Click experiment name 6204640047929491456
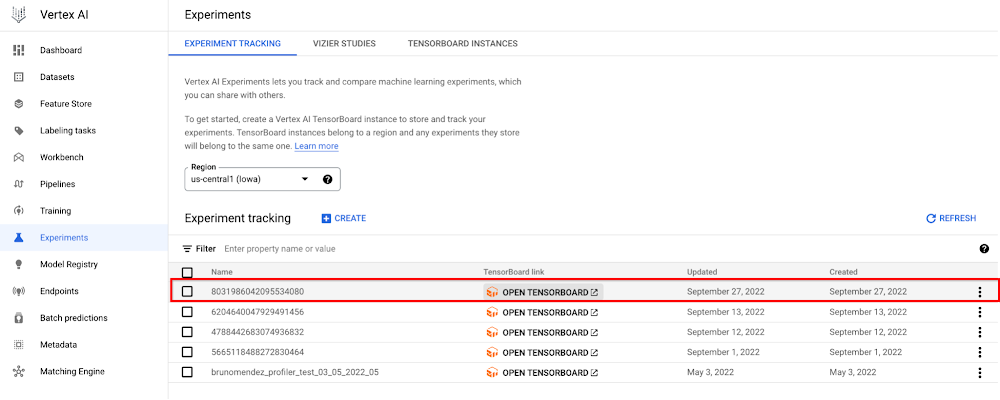This screenshot has height=400, width=1000. pos(257,313)
